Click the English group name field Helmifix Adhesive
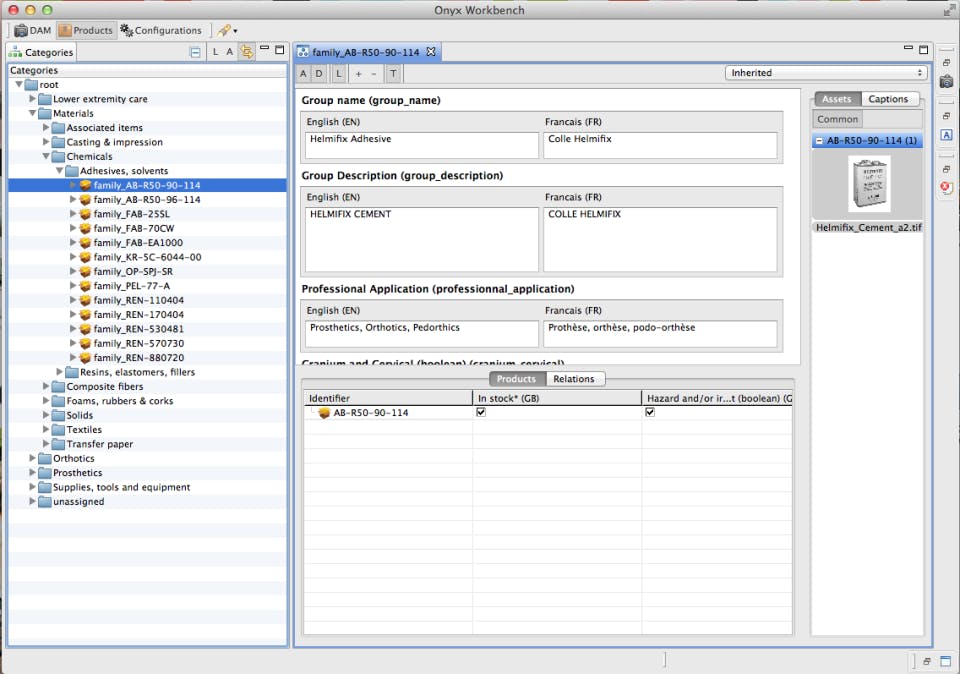Screen dimensions: 960x674 pyautogui.click(x=421, y=146)
